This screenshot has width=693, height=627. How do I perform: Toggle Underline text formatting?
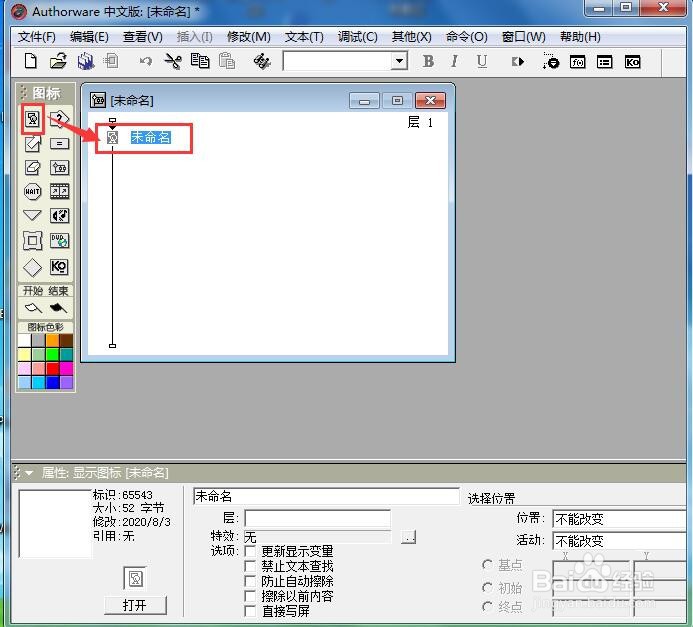click(482, 61)
